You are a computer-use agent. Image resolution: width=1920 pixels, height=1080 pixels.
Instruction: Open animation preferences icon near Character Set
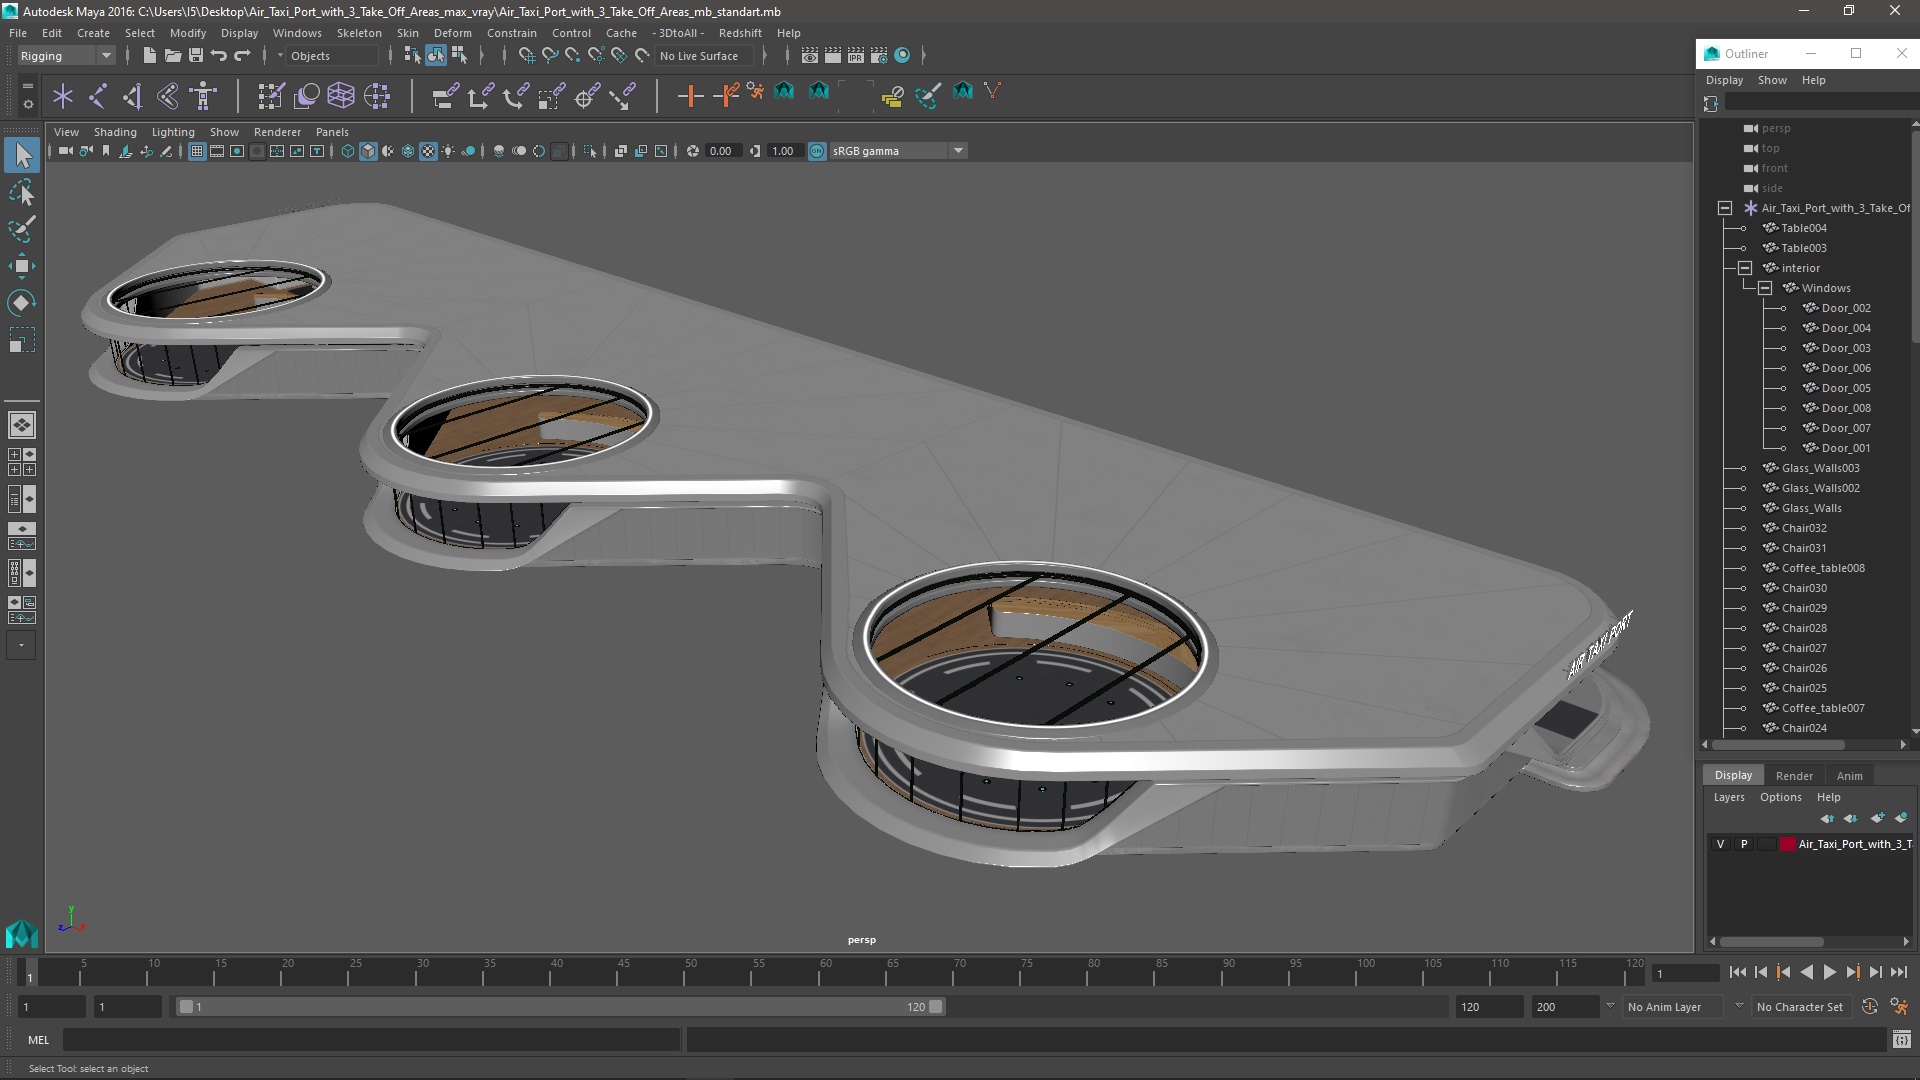tap(1899, 1007)
